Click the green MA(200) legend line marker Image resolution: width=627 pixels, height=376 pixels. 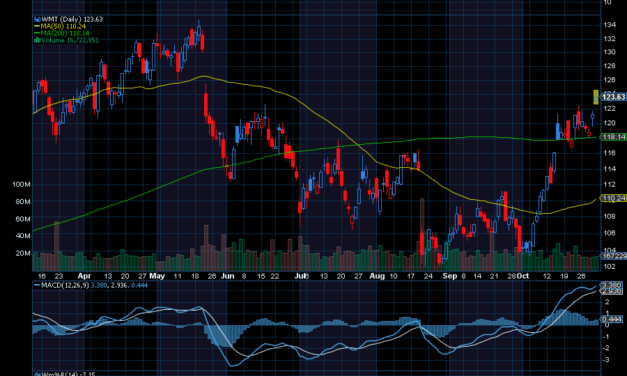37,33
